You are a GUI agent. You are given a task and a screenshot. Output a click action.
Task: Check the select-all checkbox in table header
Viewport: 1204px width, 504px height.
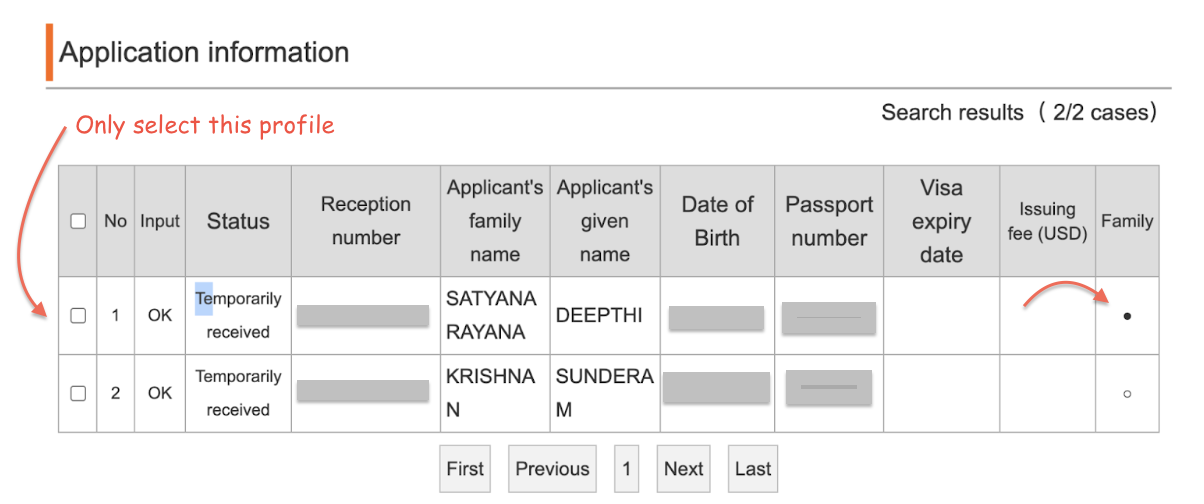click(x=78, y=222)
